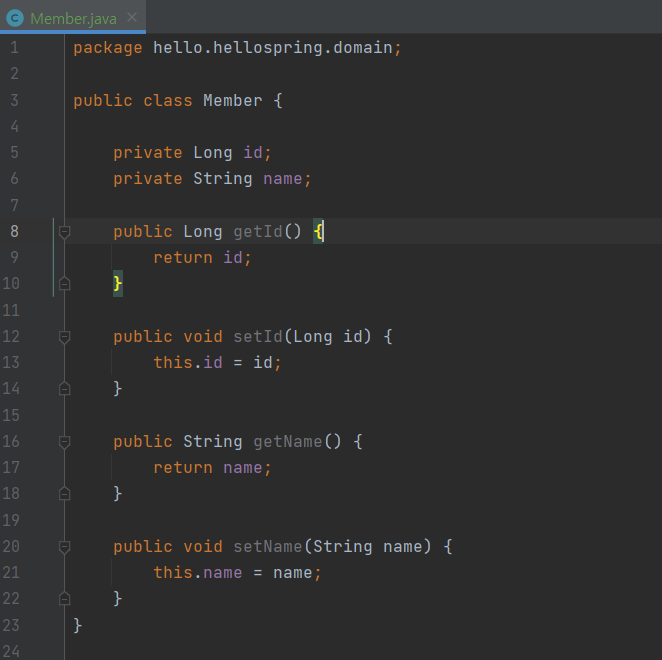Click line number 12 in the gutter
This screenshot has height=660, width=662.
(x=11, y=337)
